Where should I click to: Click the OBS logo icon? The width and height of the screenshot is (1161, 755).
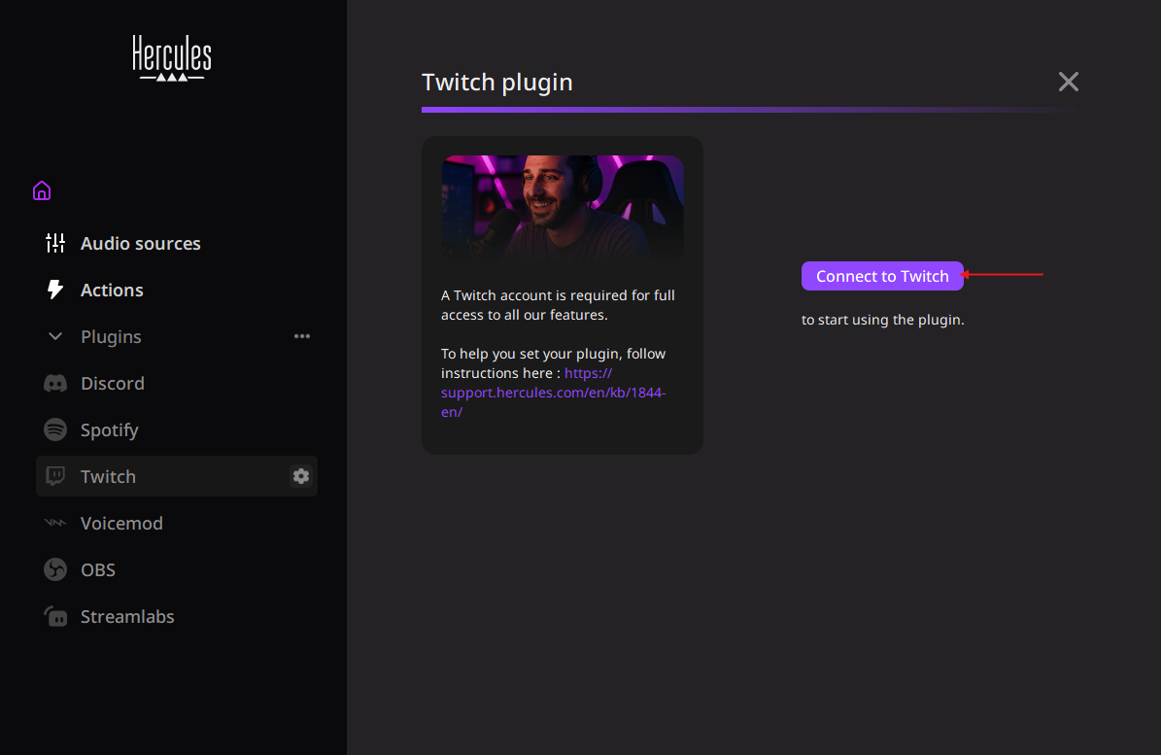[55, 570]
